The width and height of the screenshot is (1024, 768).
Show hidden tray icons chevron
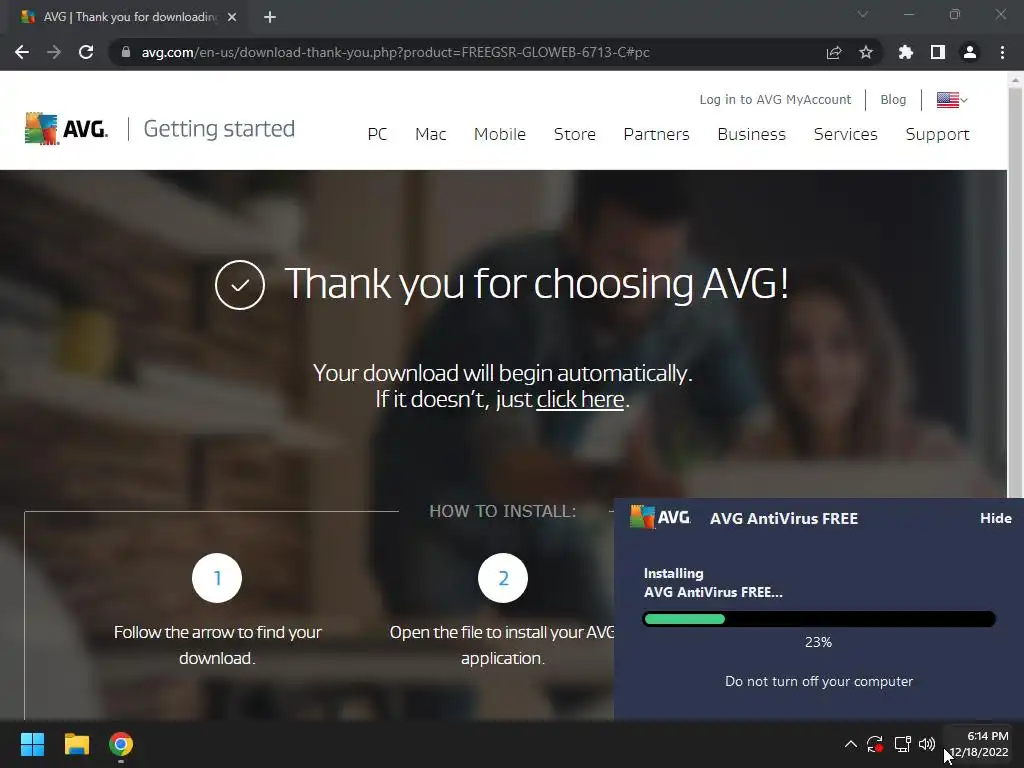[850, 744]
